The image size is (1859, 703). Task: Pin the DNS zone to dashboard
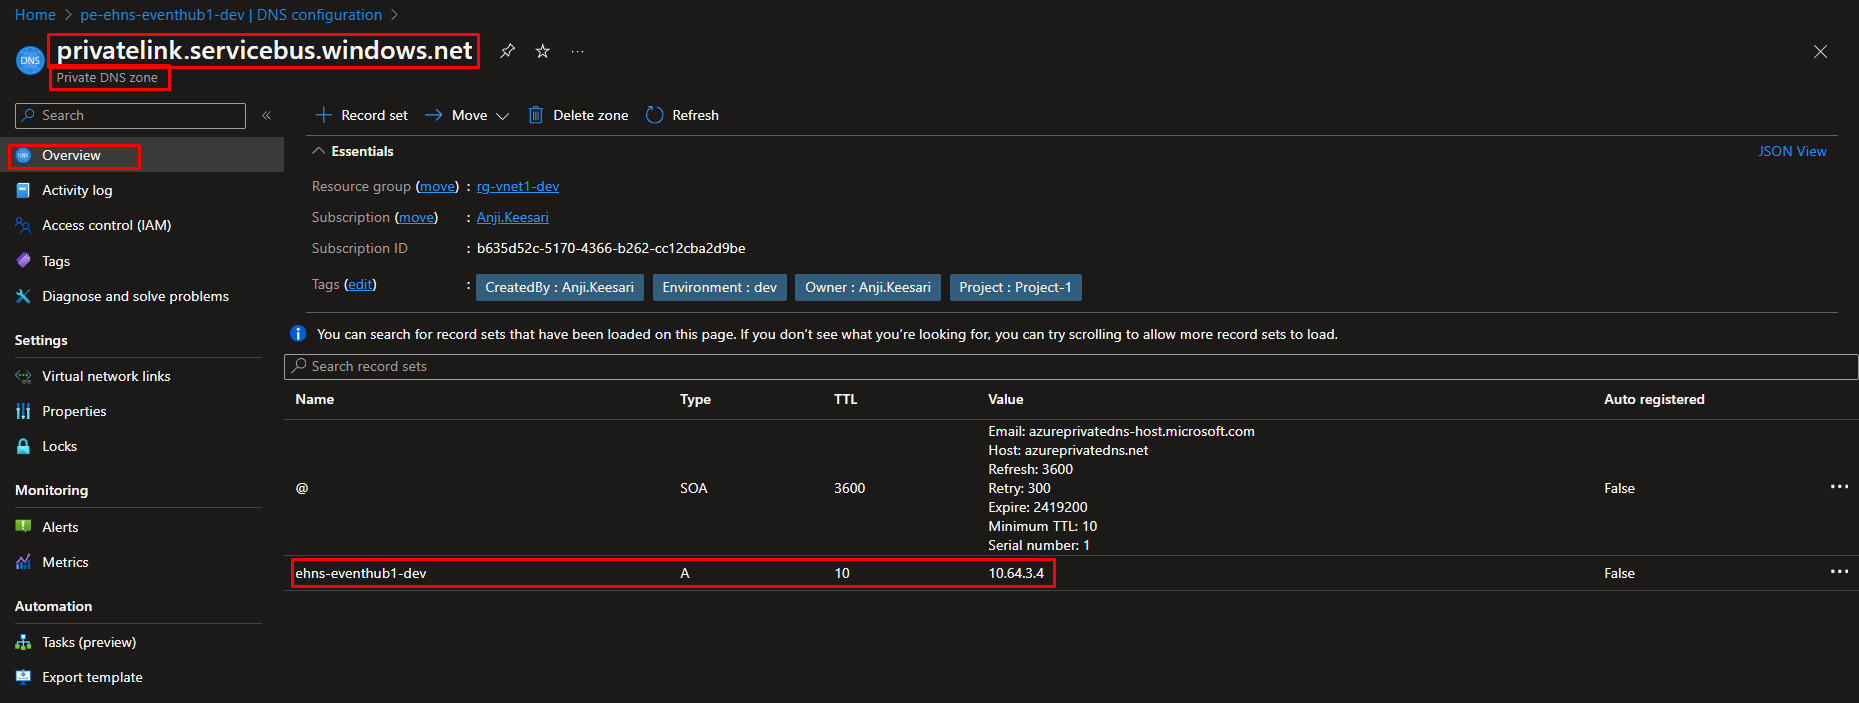[508, 51]
